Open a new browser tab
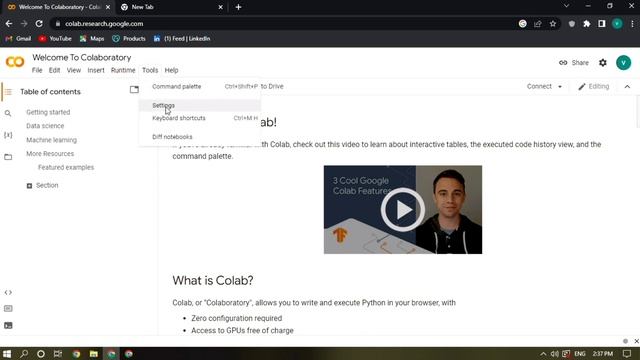This screenshot has height=360, width=640. 238,7
